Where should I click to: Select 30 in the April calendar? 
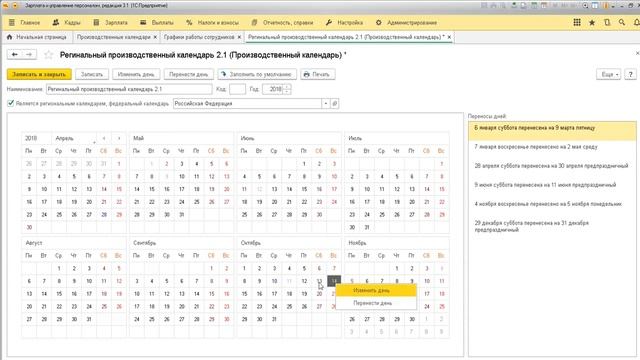coord(29,227)
